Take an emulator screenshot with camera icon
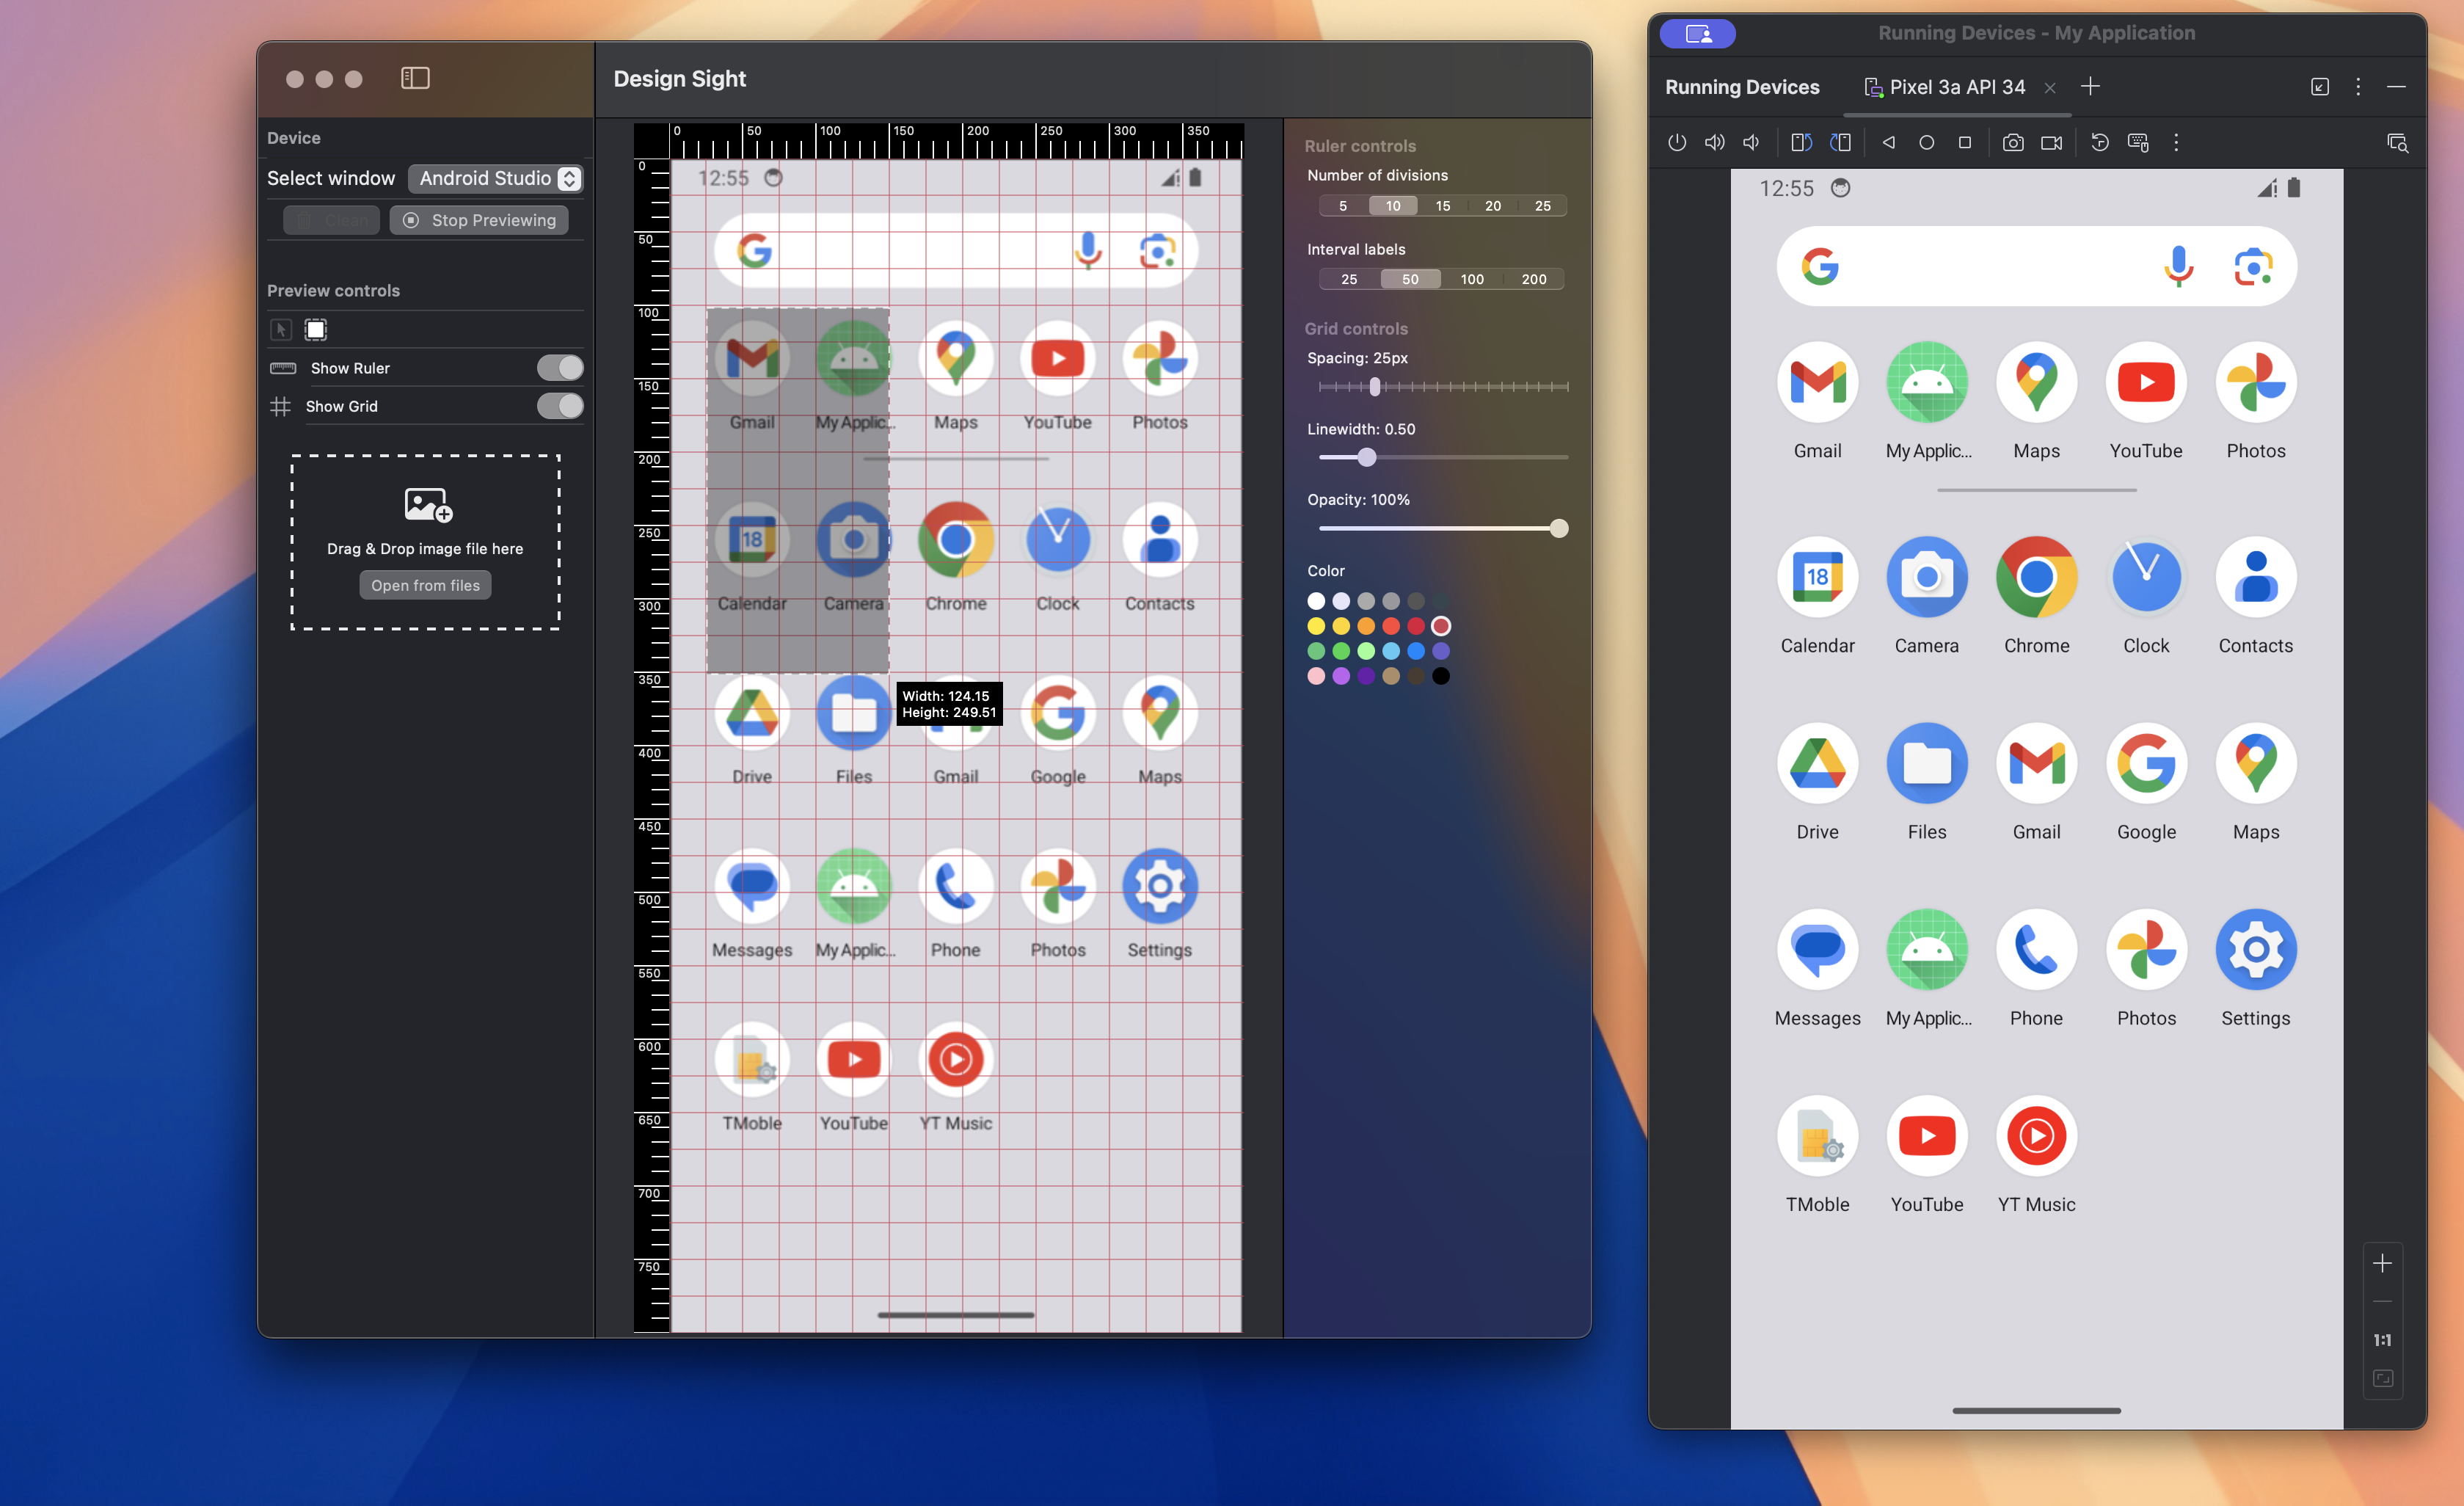This screenshot has height=1506, width=2464. point(2013,142)
